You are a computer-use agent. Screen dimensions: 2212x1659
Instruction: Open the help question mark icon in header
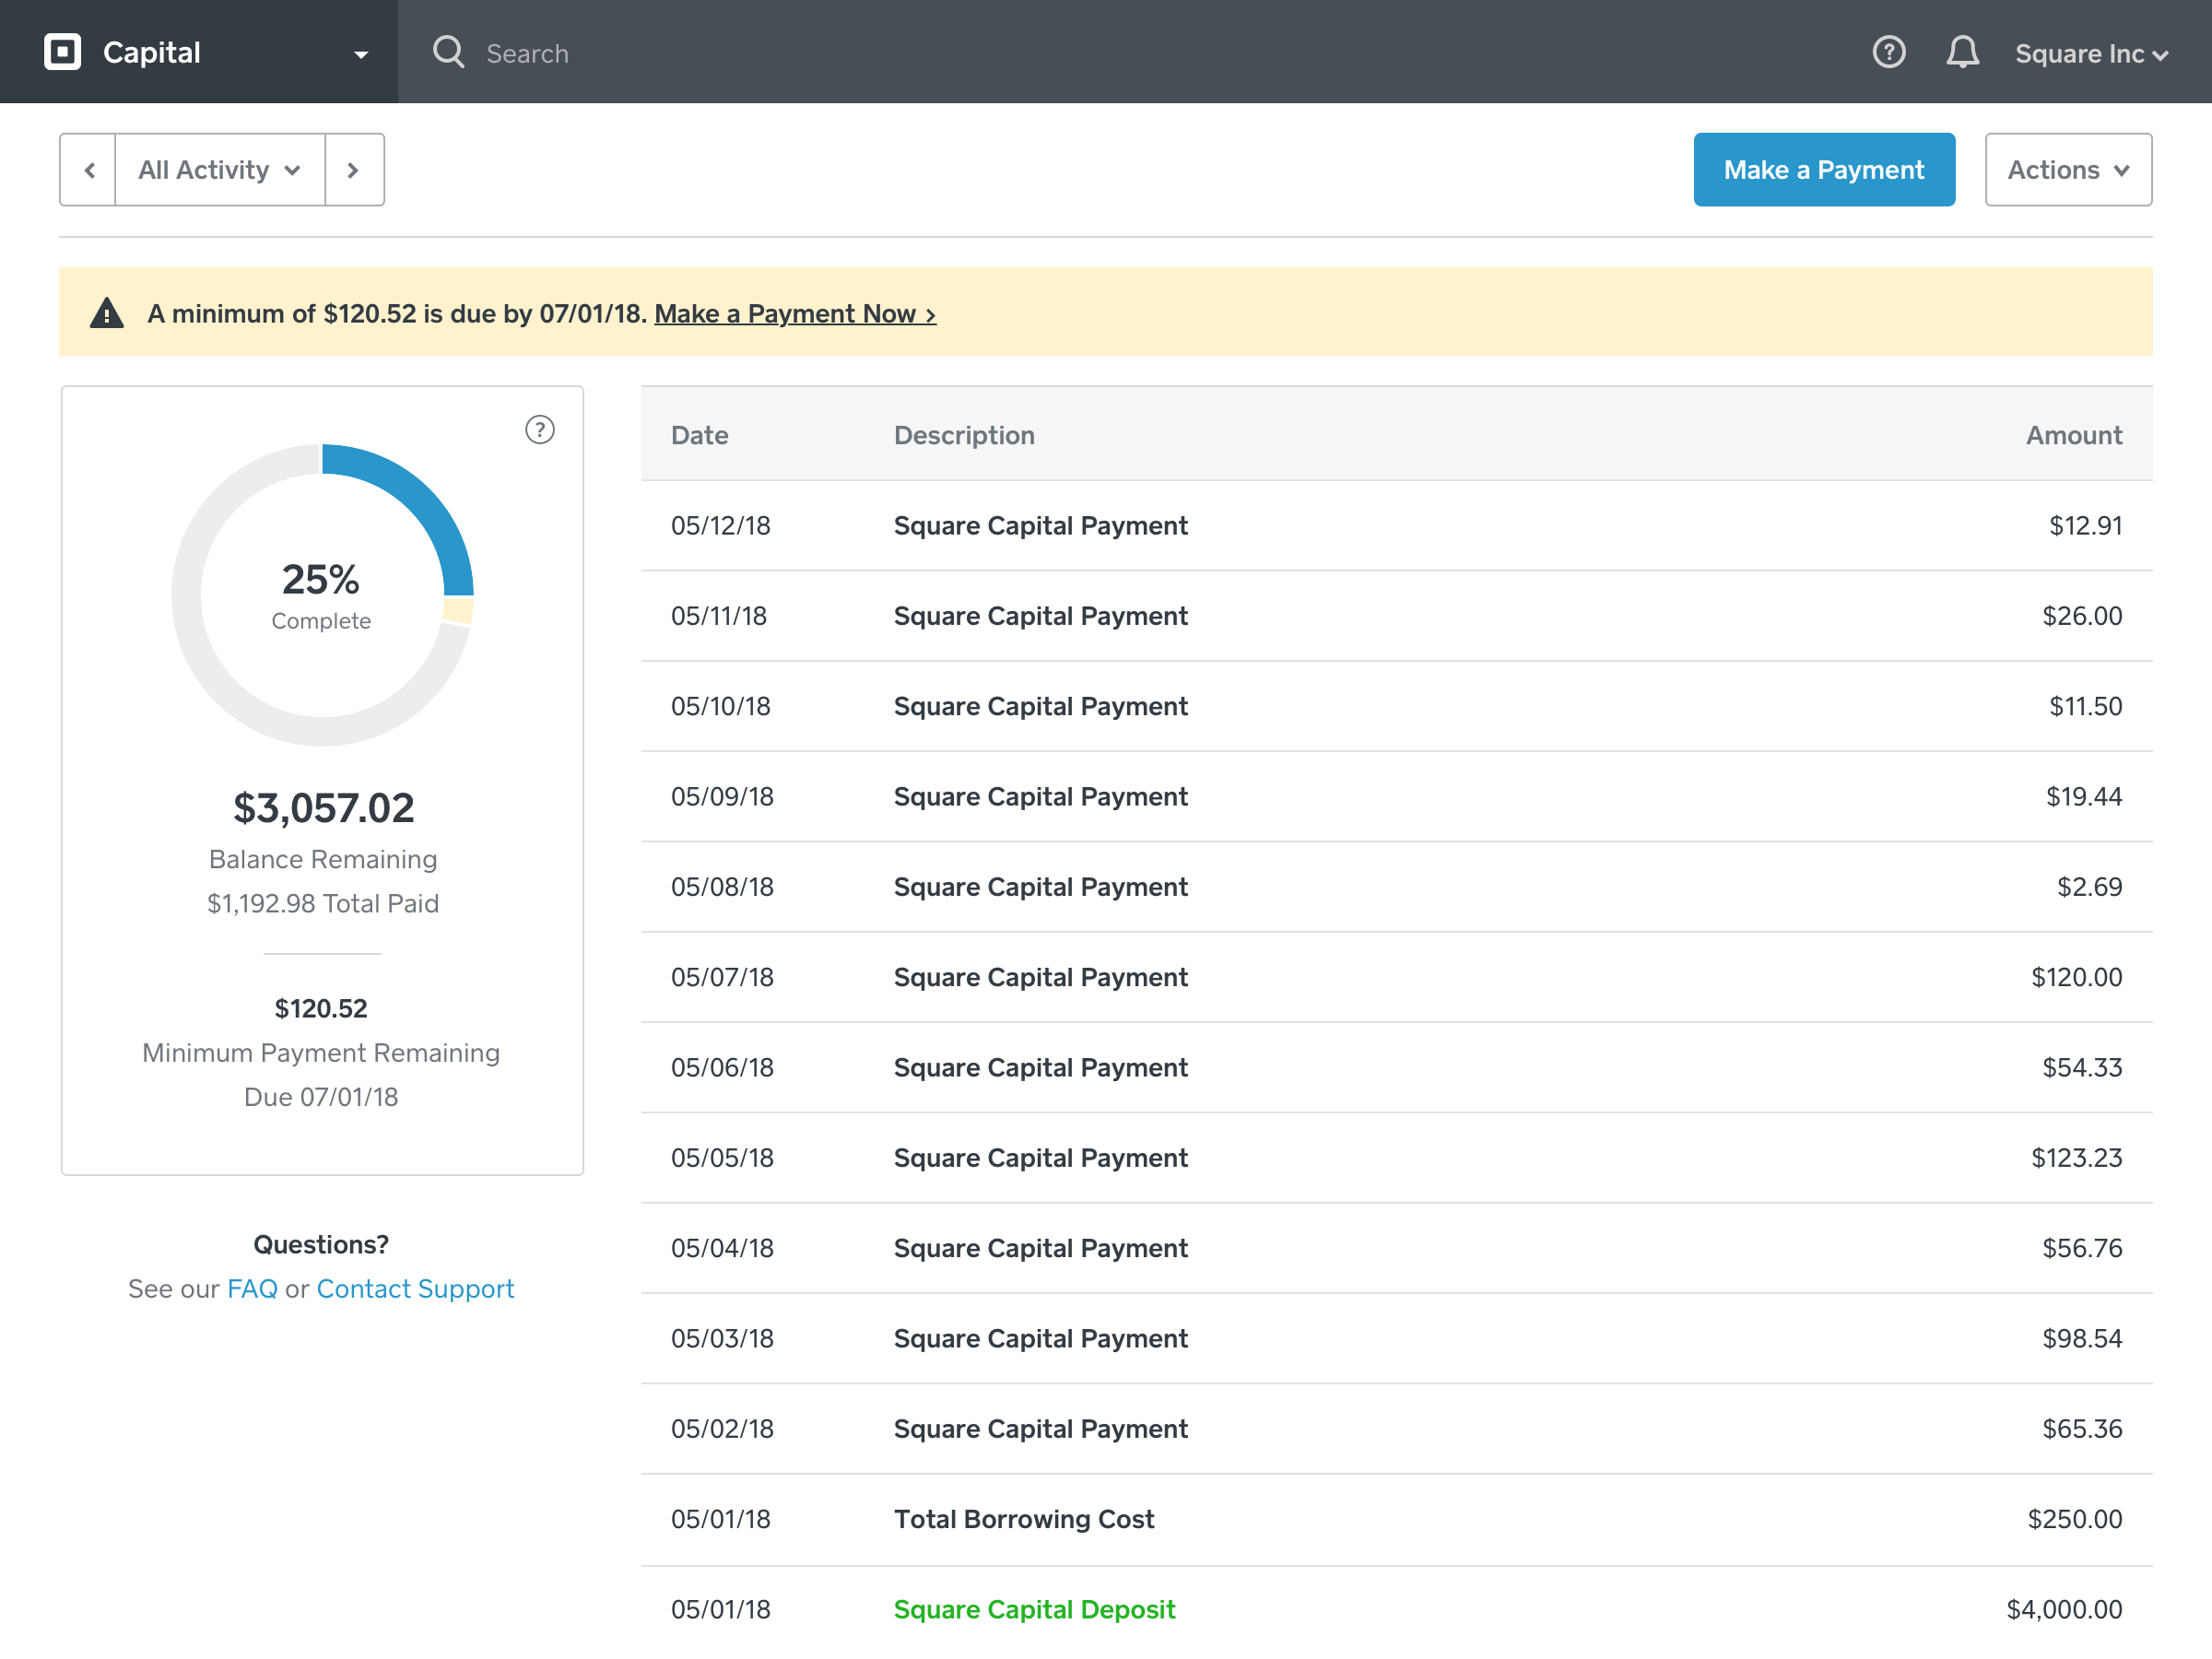1888,52
